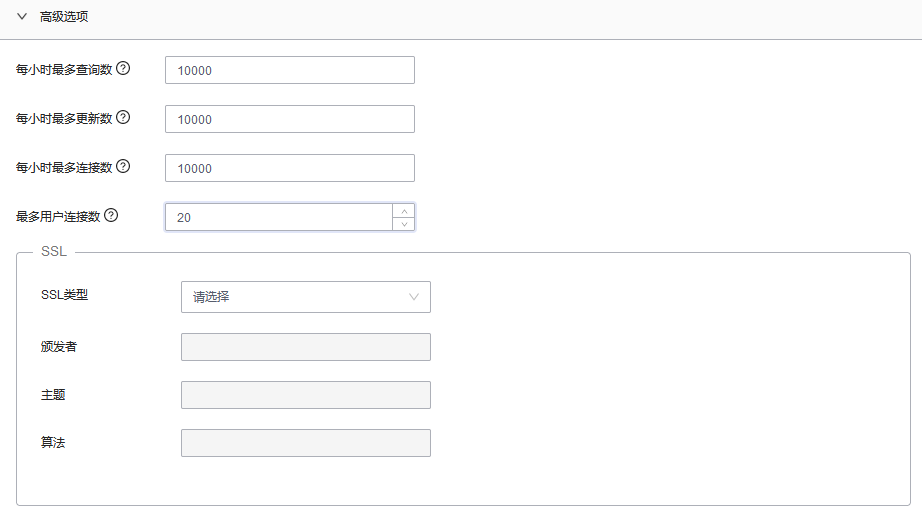This screenshot has height=506, width=922.
Task: Open help tooltip icon for 每小时最多连接数
Action: tap(124, 167)
